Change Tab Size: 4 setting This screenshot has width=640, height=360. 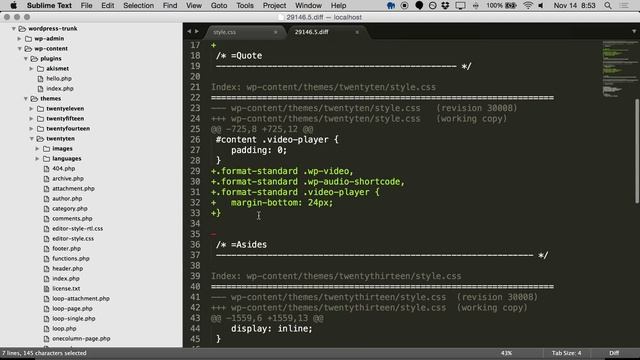pyautogui.click(x=566, y=353)
